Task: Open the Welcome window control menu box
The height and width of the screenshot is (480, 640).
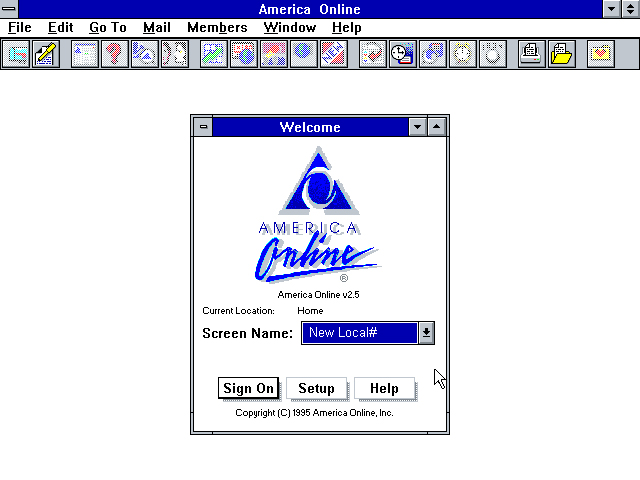Action: click(203, 127)
